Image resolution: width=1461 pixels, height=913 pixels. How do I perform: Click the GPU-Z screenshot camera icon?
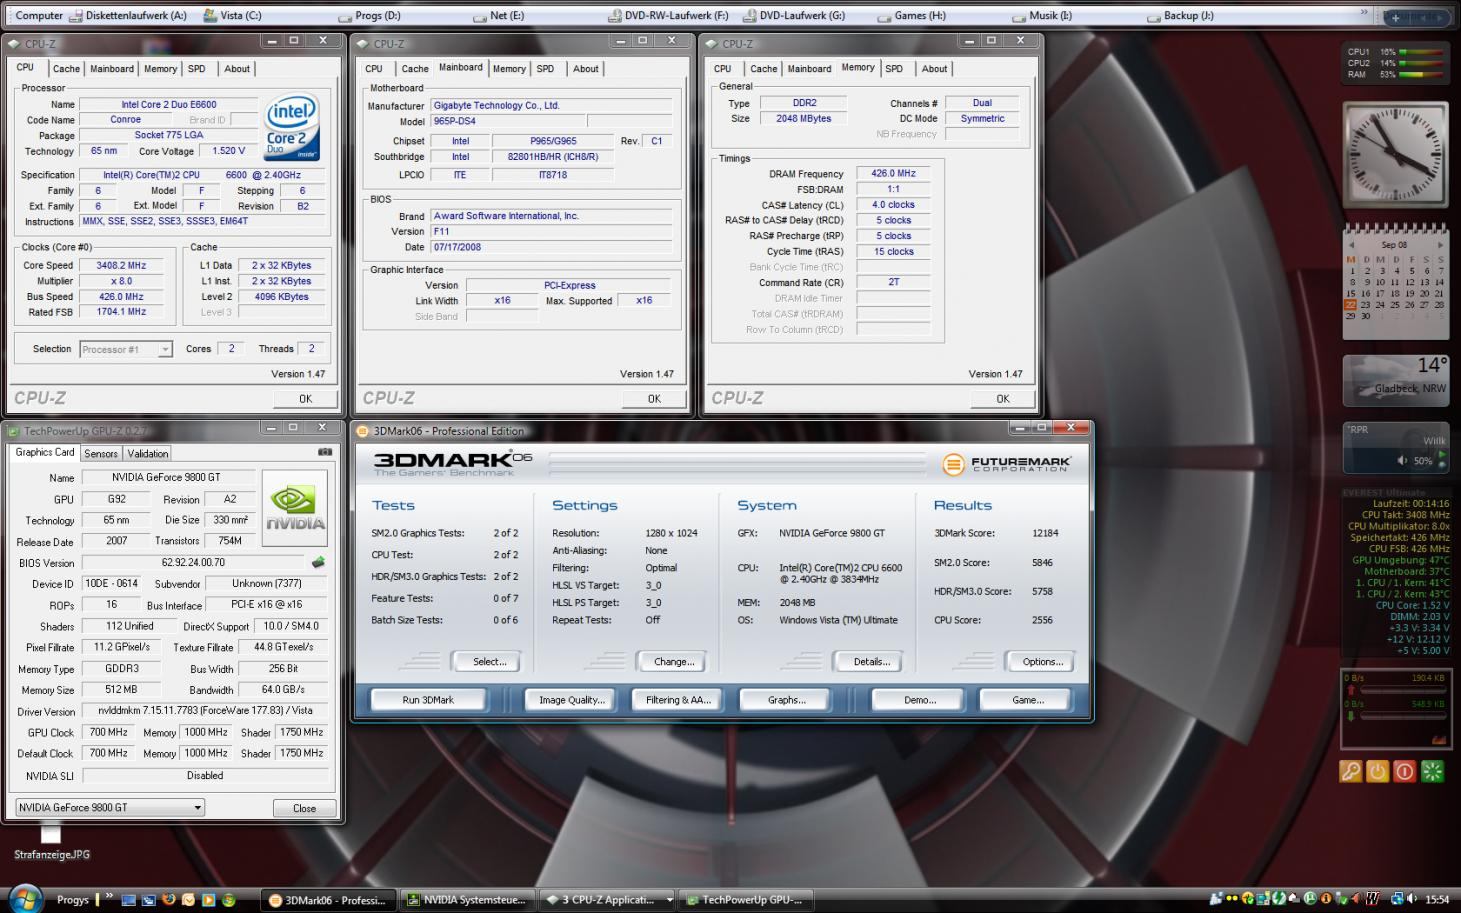pos(324,452)
